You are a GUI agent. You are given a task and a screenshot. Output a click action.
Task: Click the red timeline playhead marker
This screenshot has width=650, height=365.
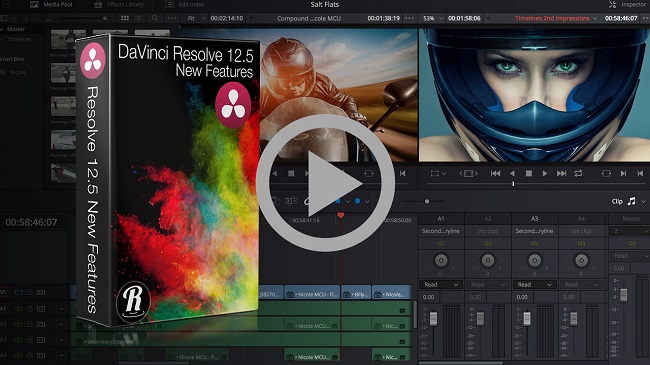point(341,215)
